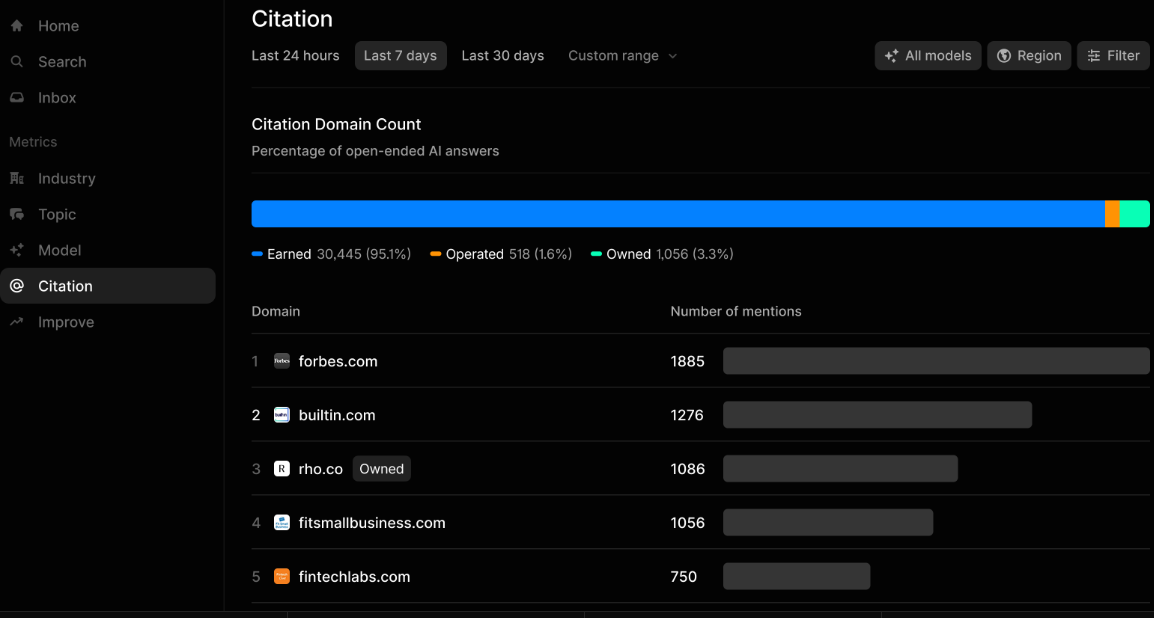Click the builtin.com domain link
Screen dimensions: 1154x618
337,415
